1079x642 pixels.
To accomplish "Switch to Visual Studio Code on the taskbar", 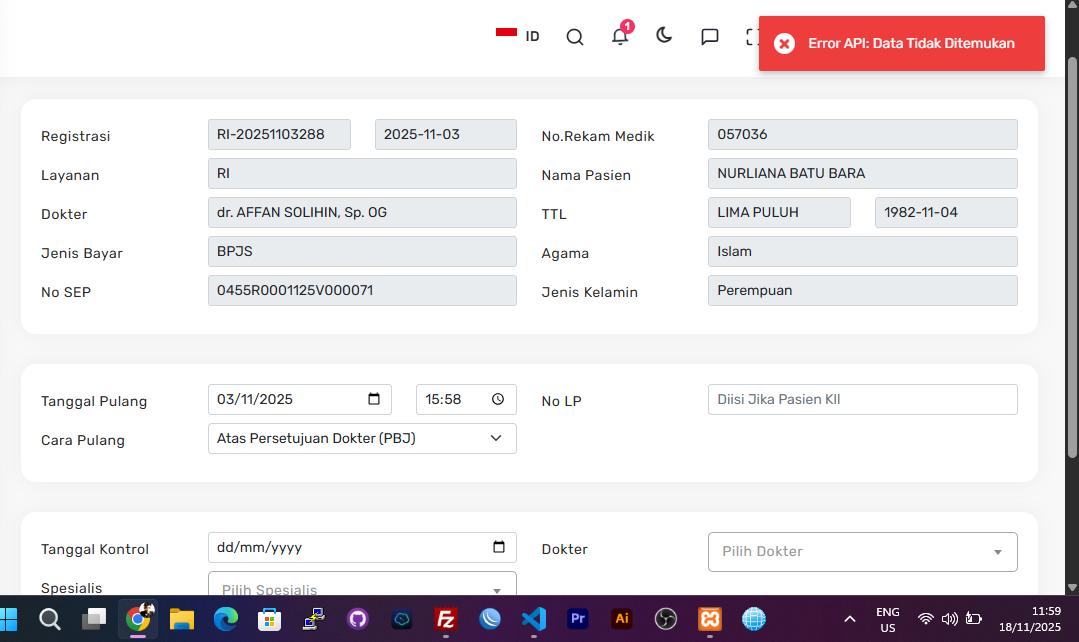I will (x=534, y=619).
